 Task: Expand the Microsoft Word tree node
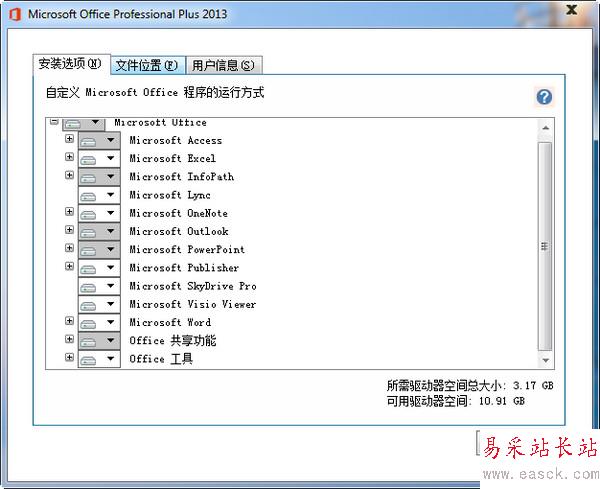pos(69,321)
